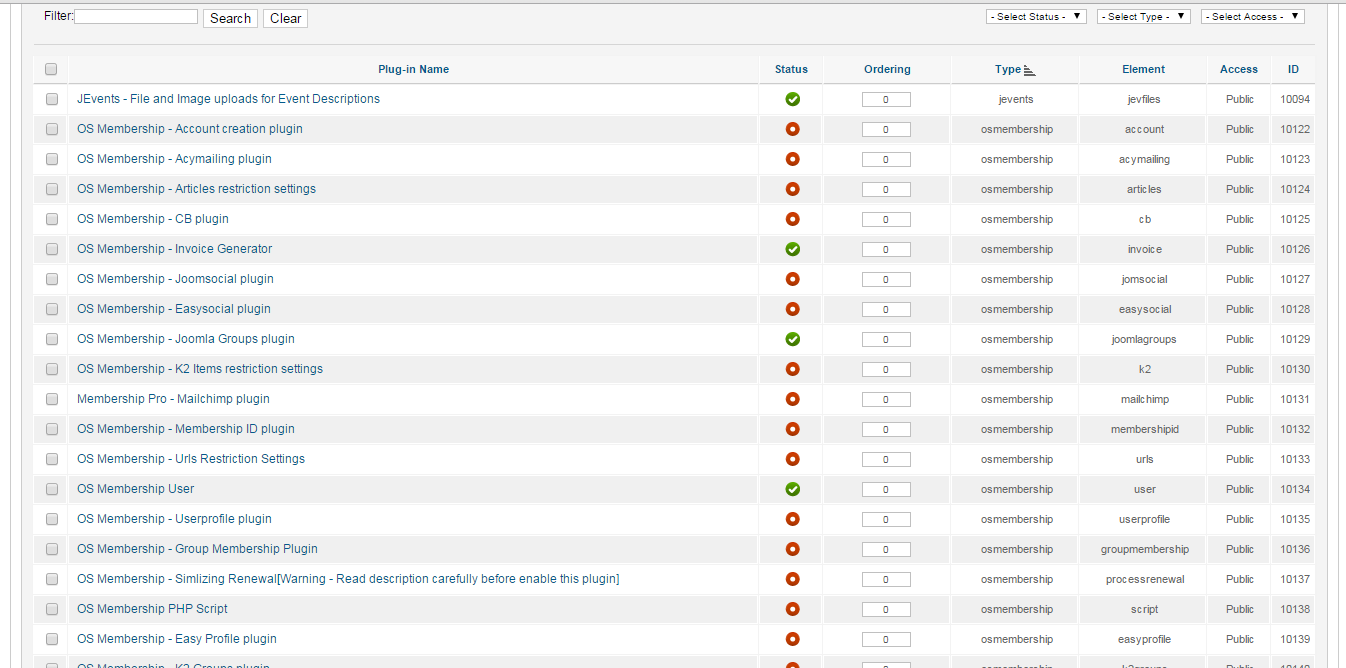
Task: Enable the Easy Profile plugin status icon
Action: coord(792,639)
